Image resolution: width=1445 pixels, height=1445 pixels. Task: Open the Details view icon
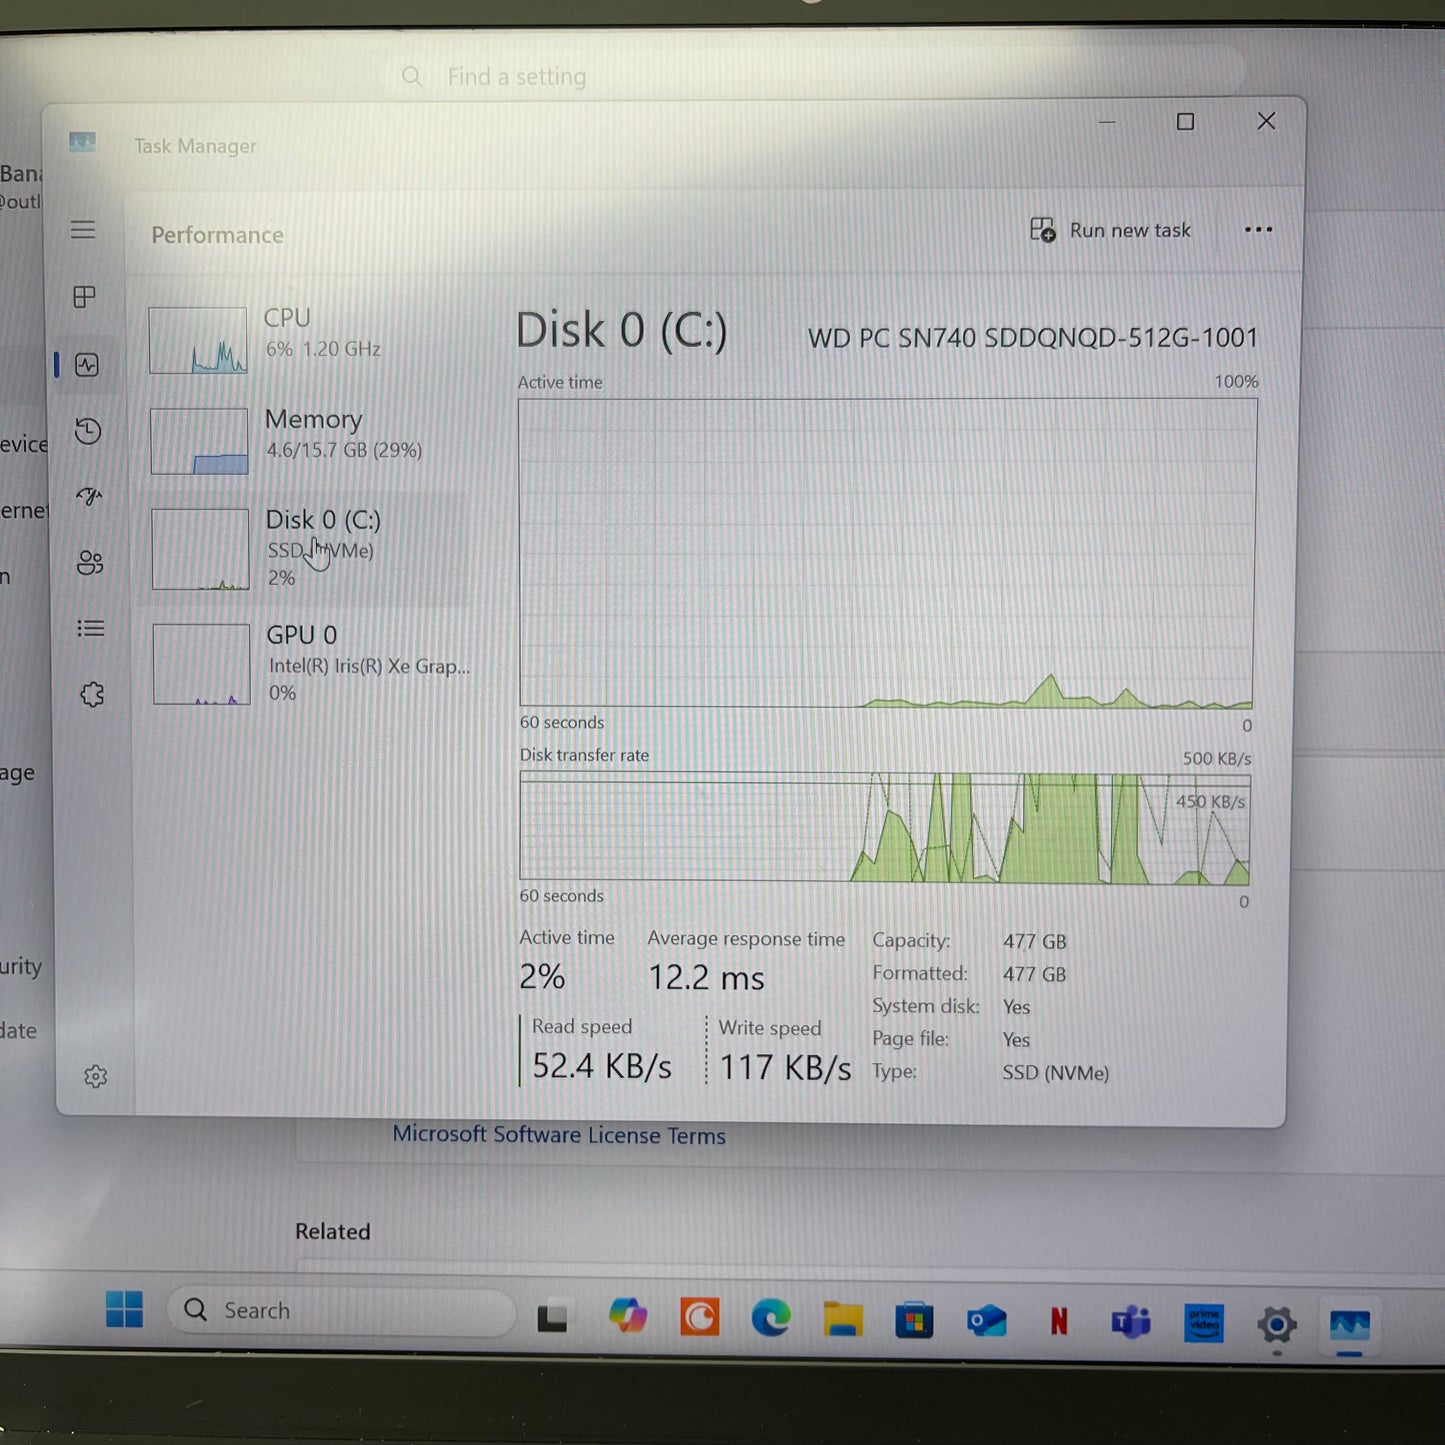coord(91,628)
